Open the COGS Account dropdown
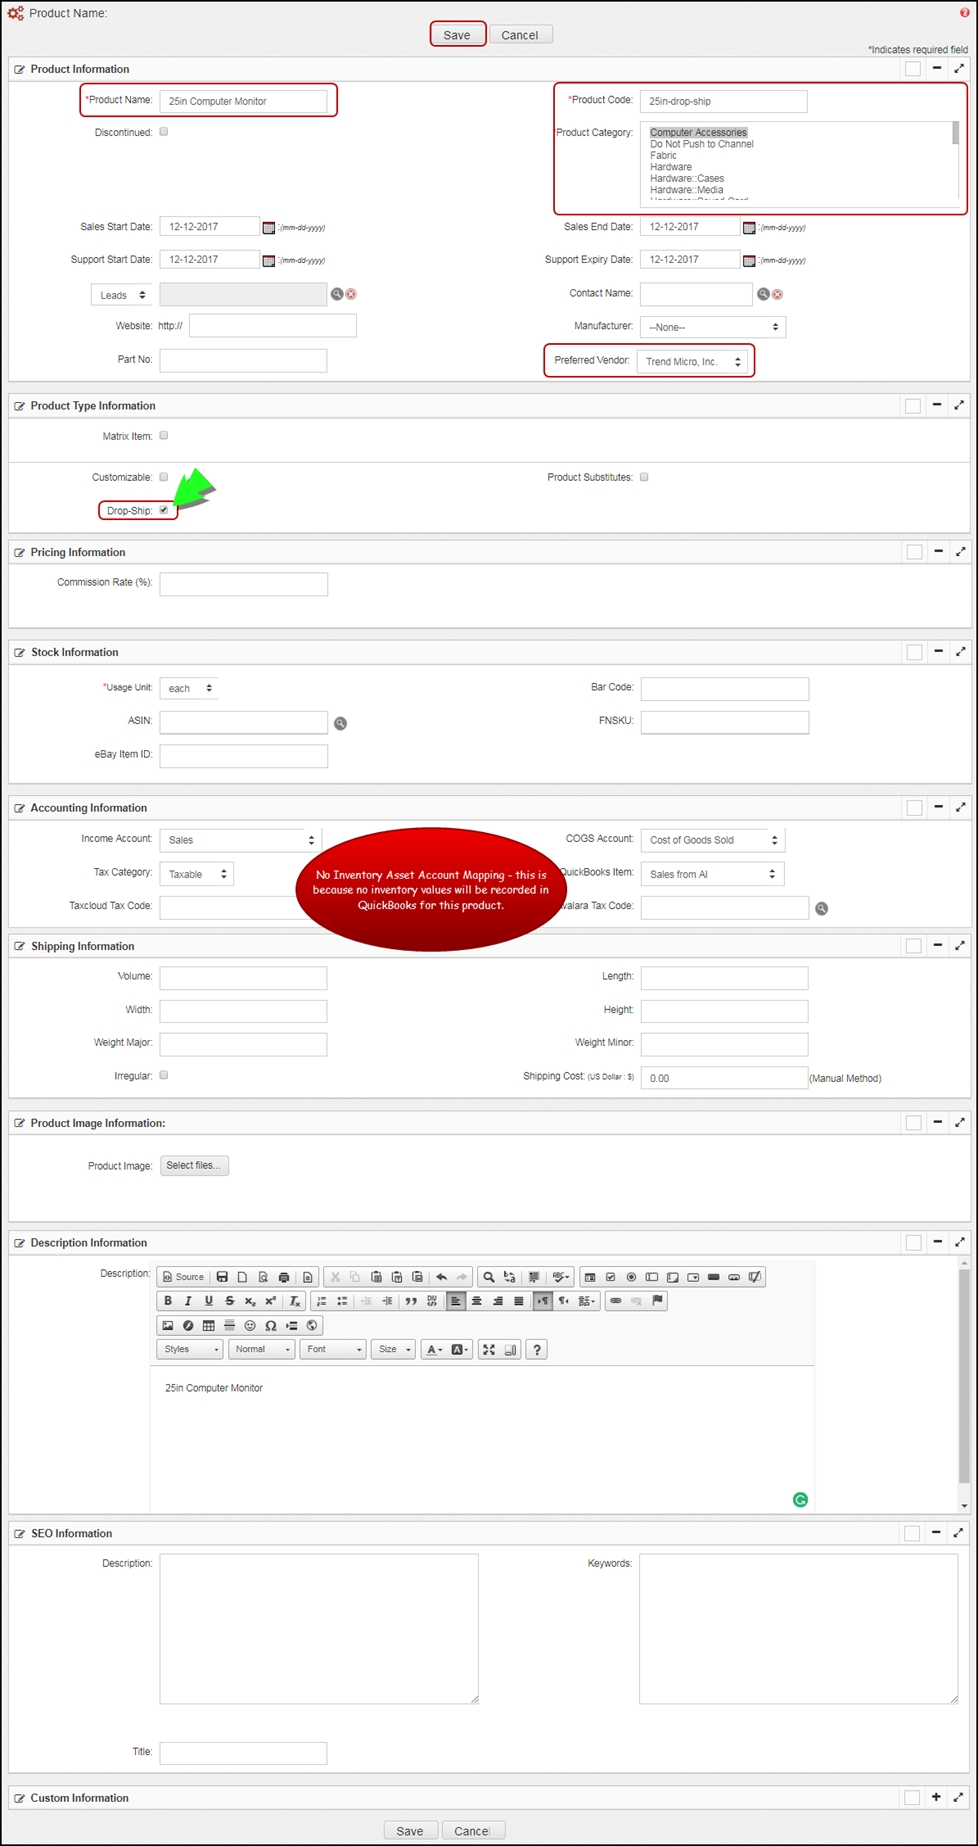This screenshot has height=1846, width=978. click(x=712, y=840)
